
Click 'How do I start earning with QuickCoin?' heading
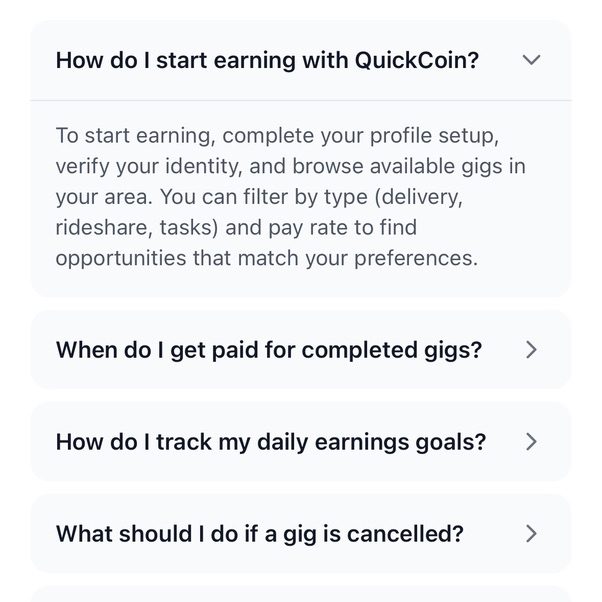pyautogui.click(x=267, y=60)
